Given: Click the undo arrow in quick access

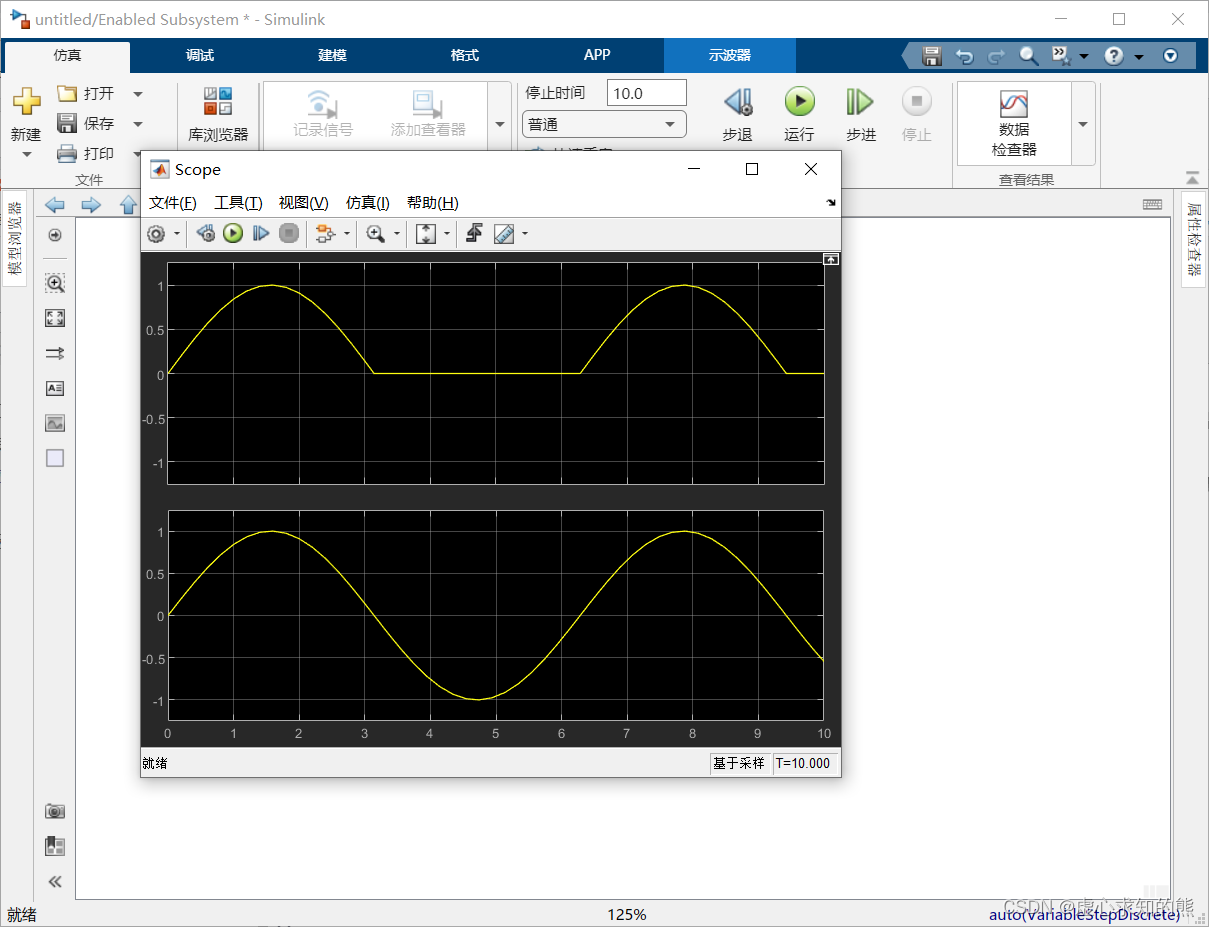Looking at the screenshot, I should click(964, 56).
